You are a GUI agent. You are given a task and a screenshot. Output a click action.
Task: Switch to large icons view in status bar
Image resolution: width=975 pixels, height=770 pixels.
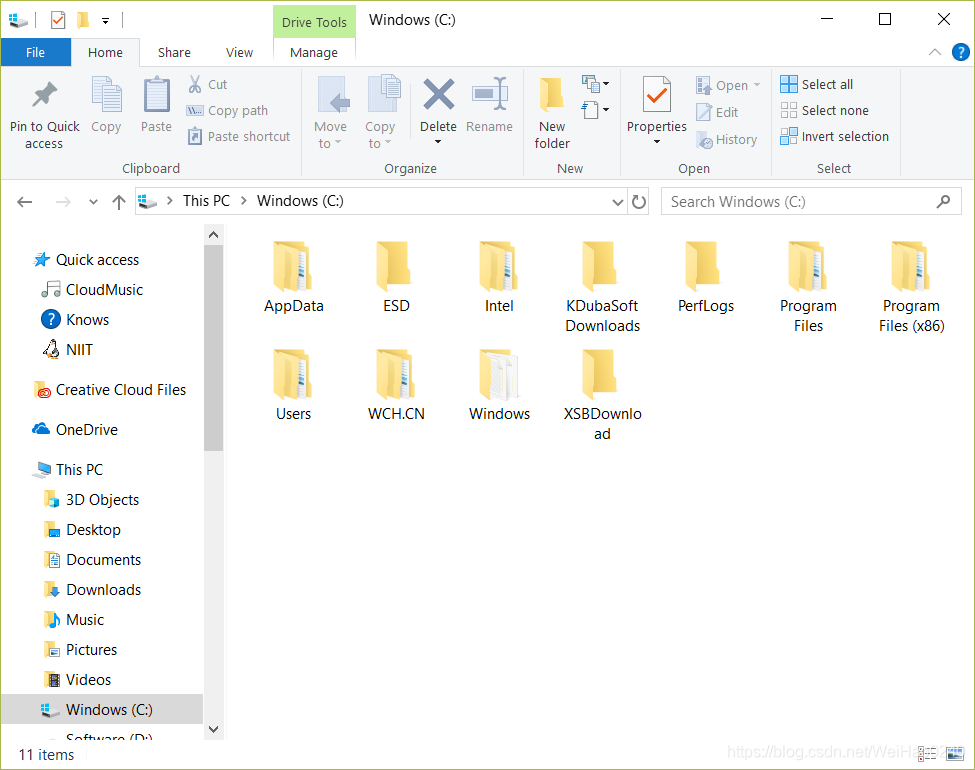(x=955, y=753)
